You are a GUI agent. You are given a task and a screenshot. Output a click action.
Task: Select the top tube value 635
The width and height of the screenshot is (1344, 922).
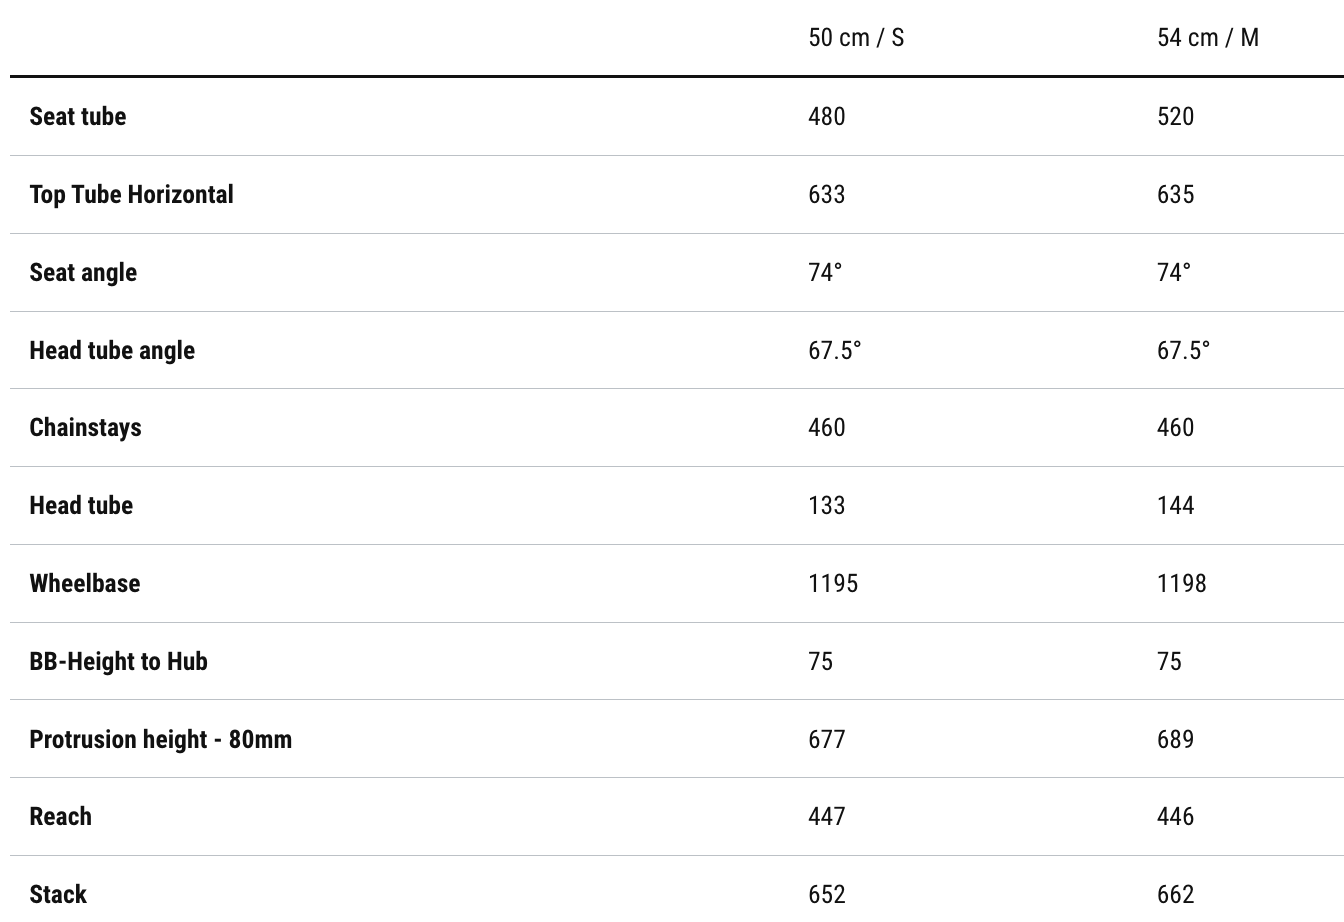click(1176, 194)
